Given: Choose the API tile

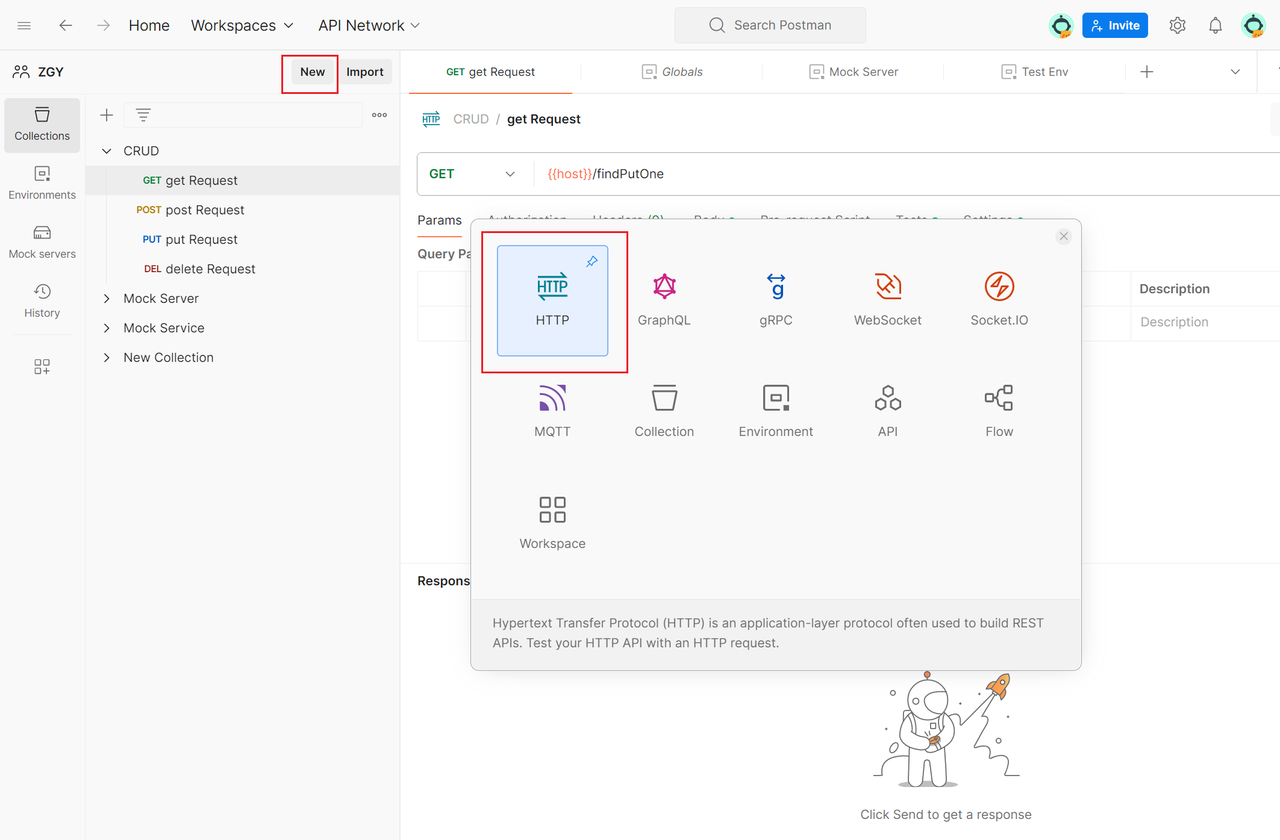Looking at the screenshot, I should click(x=888, y=412).
